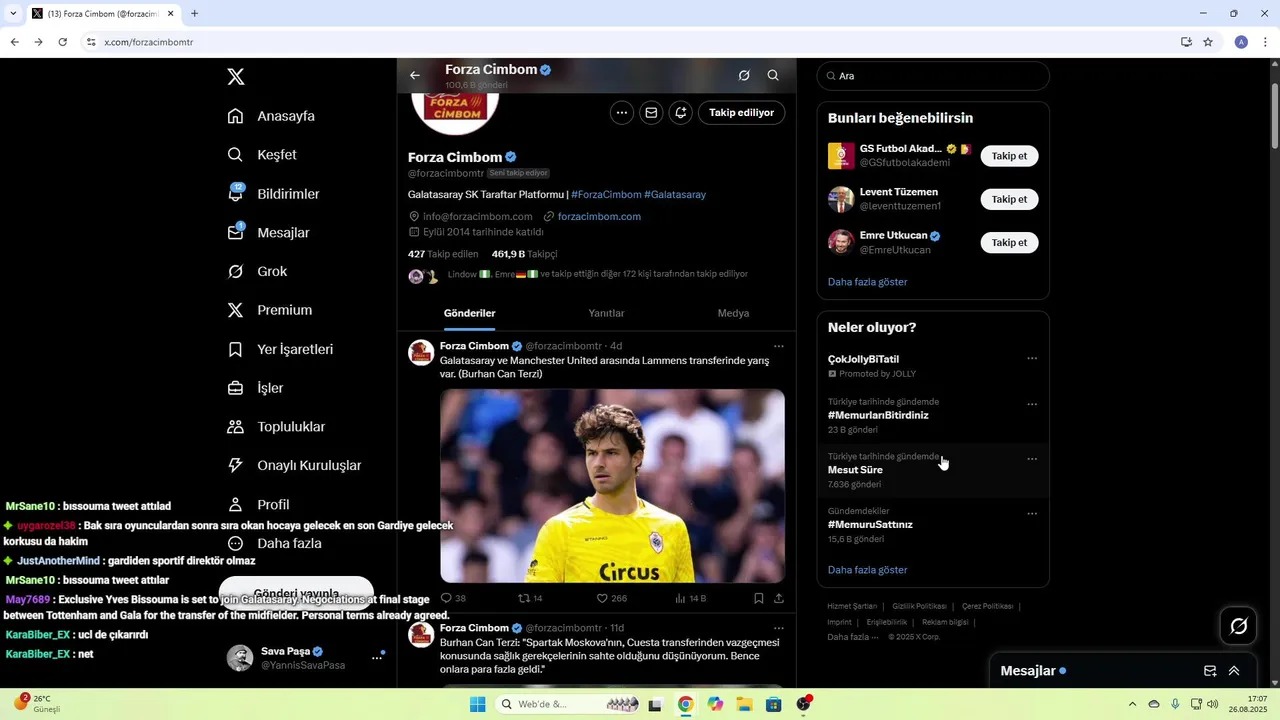The image size is (1280, 720).
Task: Click #Galatasaray hashtag
Action: tap(675, 194)
